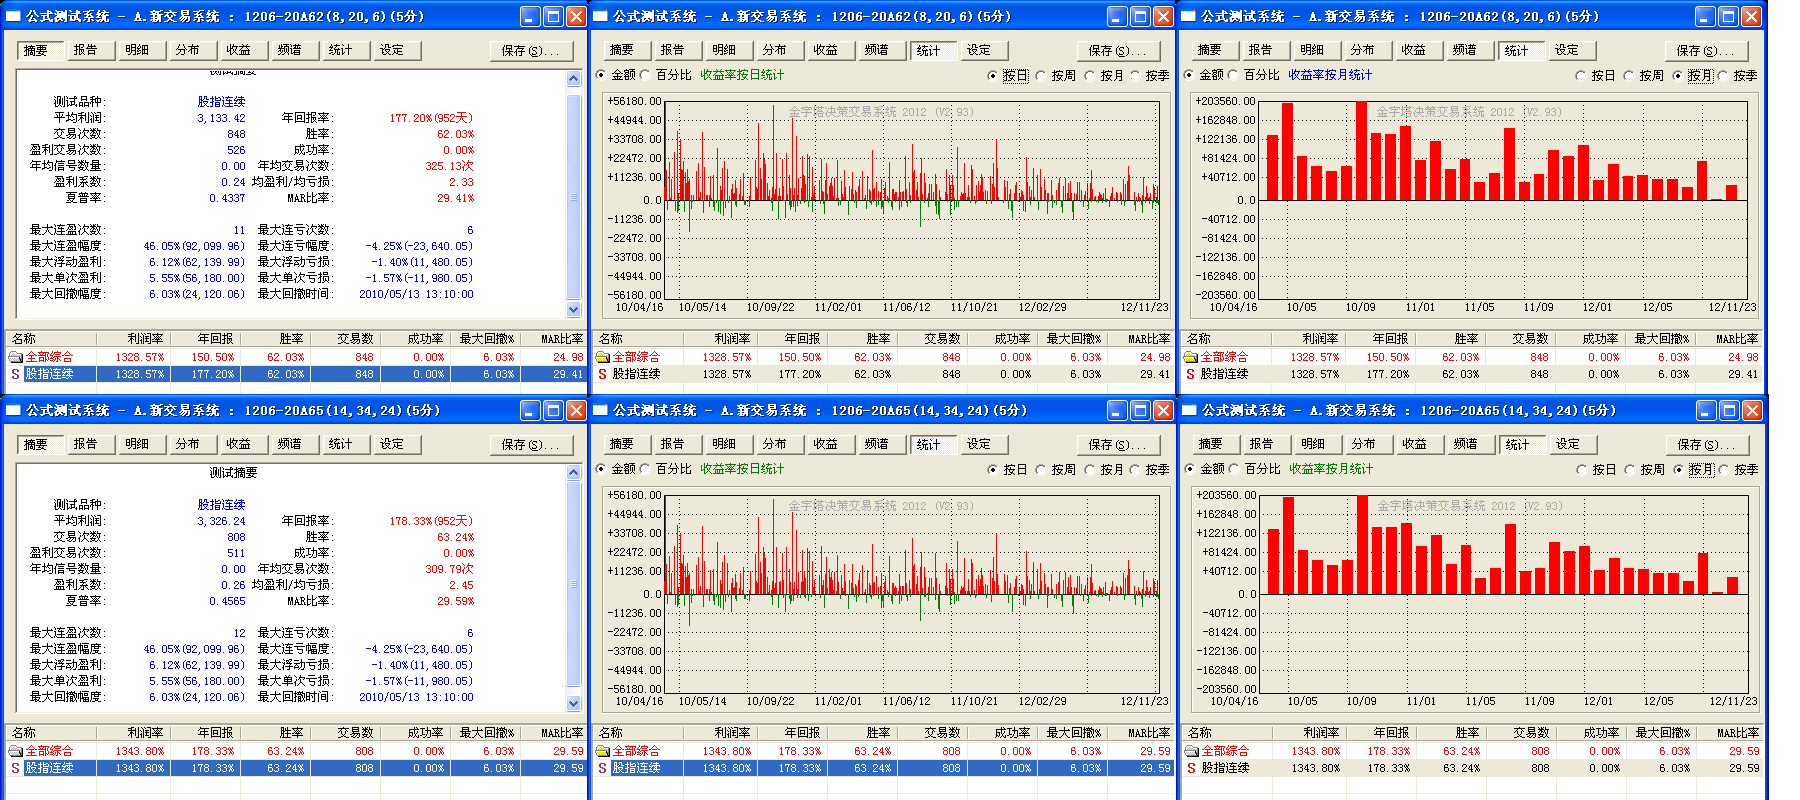This screenshot has width=1800, height=800.
Task: Select 按日 radio in 20A65 monthly chart window
Action: coord(1581,469)
